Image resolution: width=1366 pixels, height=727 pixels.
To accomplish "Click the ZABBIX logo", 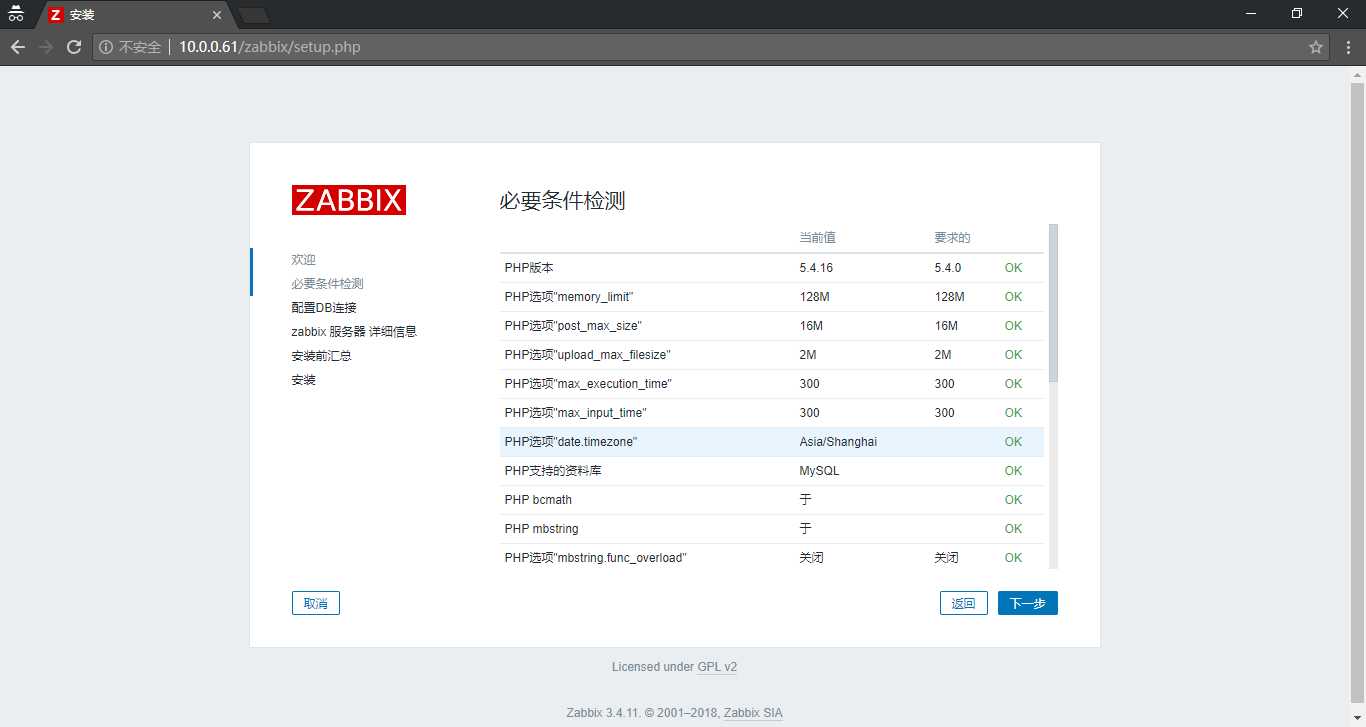I will tap(349, 200).
